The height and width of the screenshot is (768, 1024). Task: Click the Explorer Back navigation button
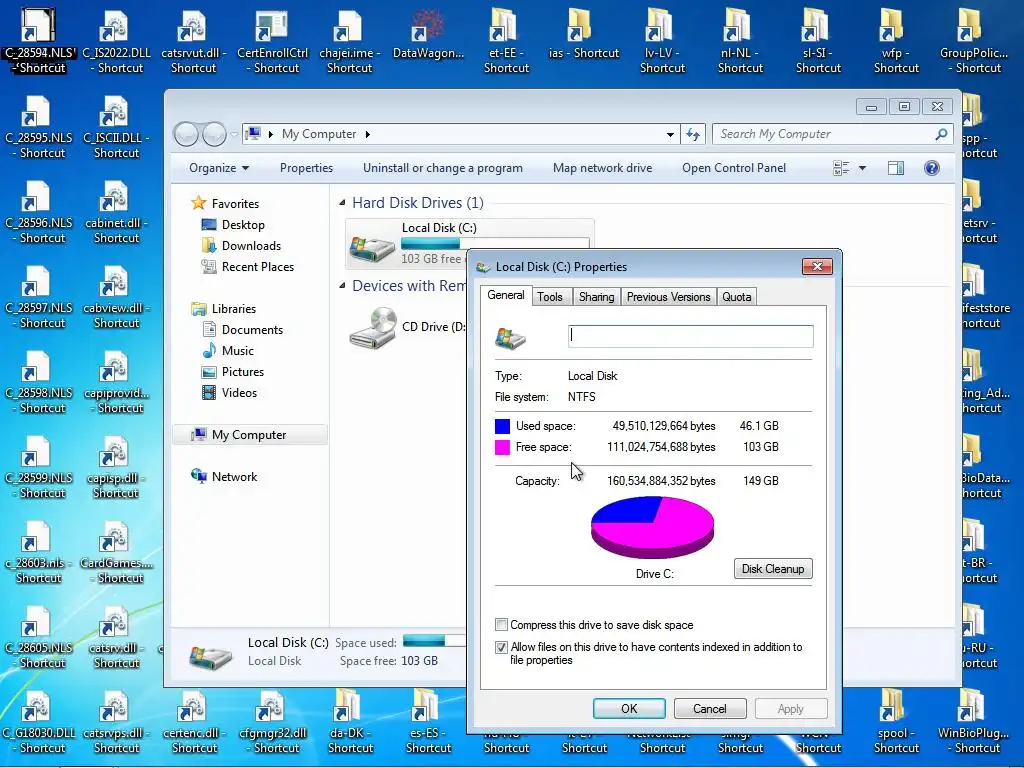[186, 135]
